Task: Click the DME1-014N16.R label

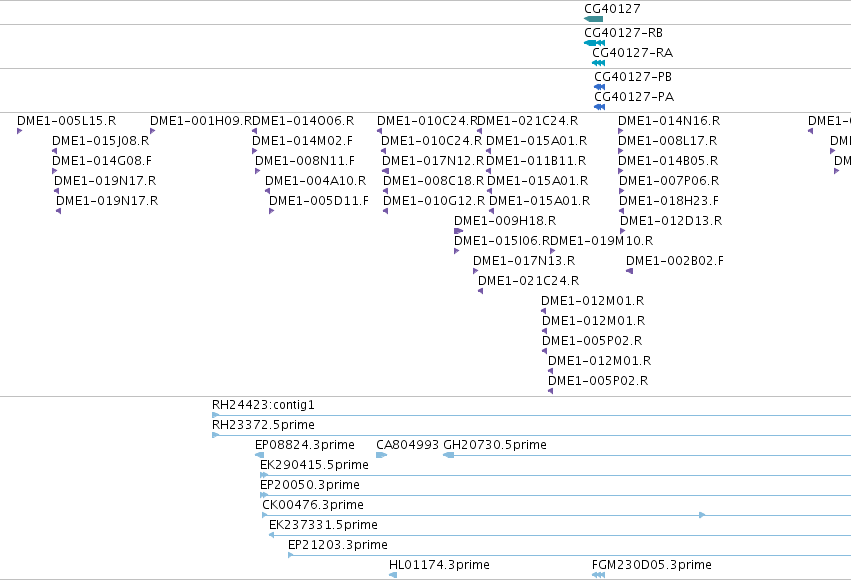Action: [669, 120]
